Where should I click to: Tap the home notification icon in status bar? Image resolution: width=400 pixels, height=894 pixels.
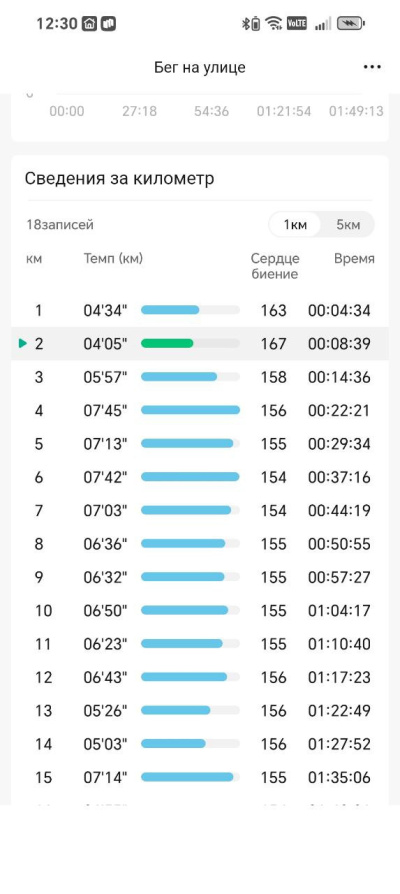89,23
